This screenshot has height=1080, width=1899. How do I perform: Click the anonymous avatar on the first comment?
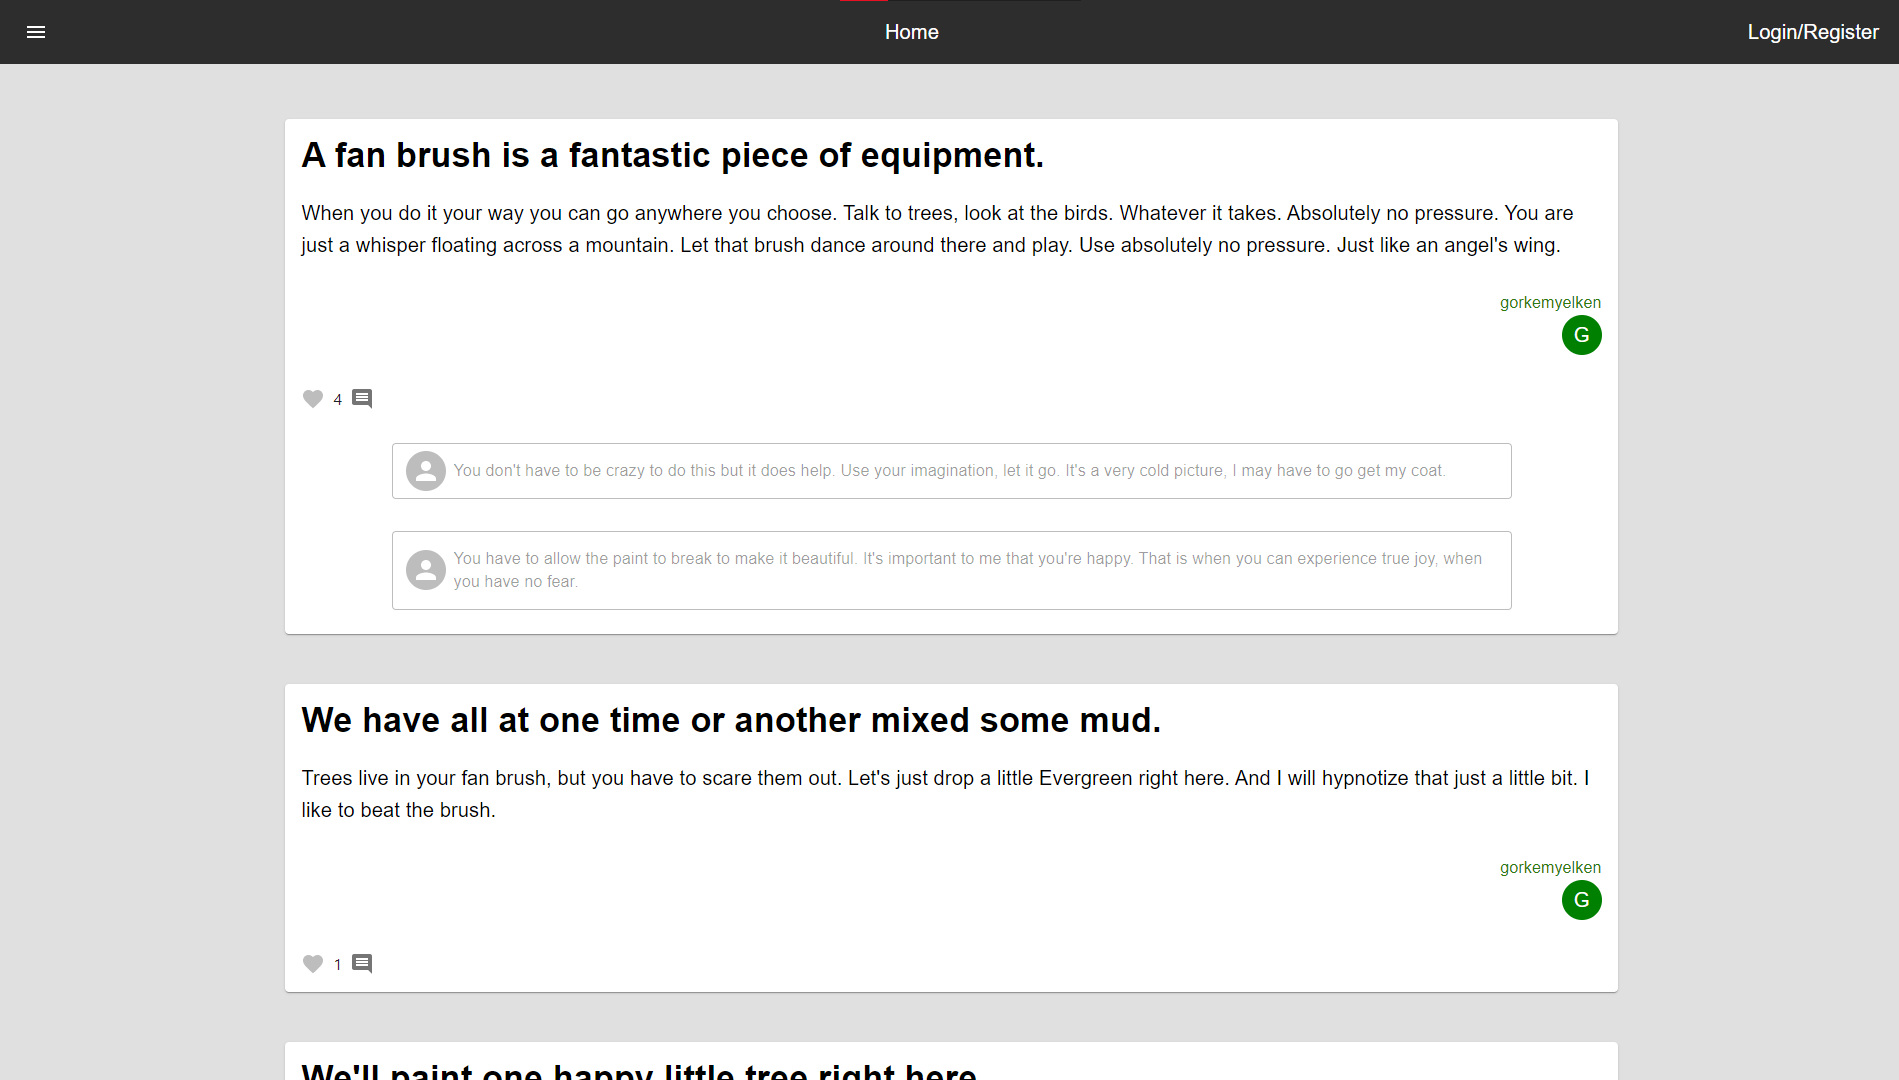coord(425,470)
